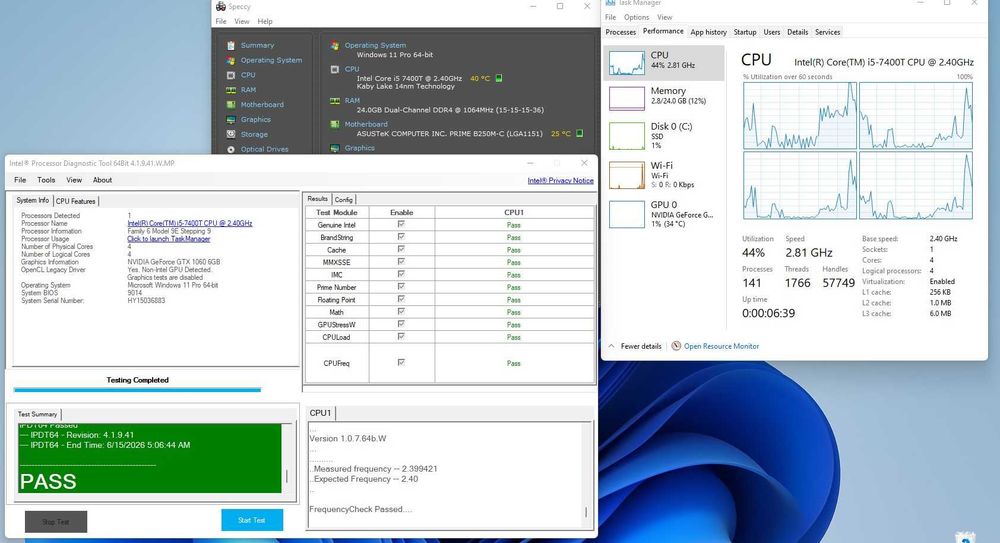
Task: Click green CPU temperature indicator at 40 °C
Action: [x=499, y=78]
